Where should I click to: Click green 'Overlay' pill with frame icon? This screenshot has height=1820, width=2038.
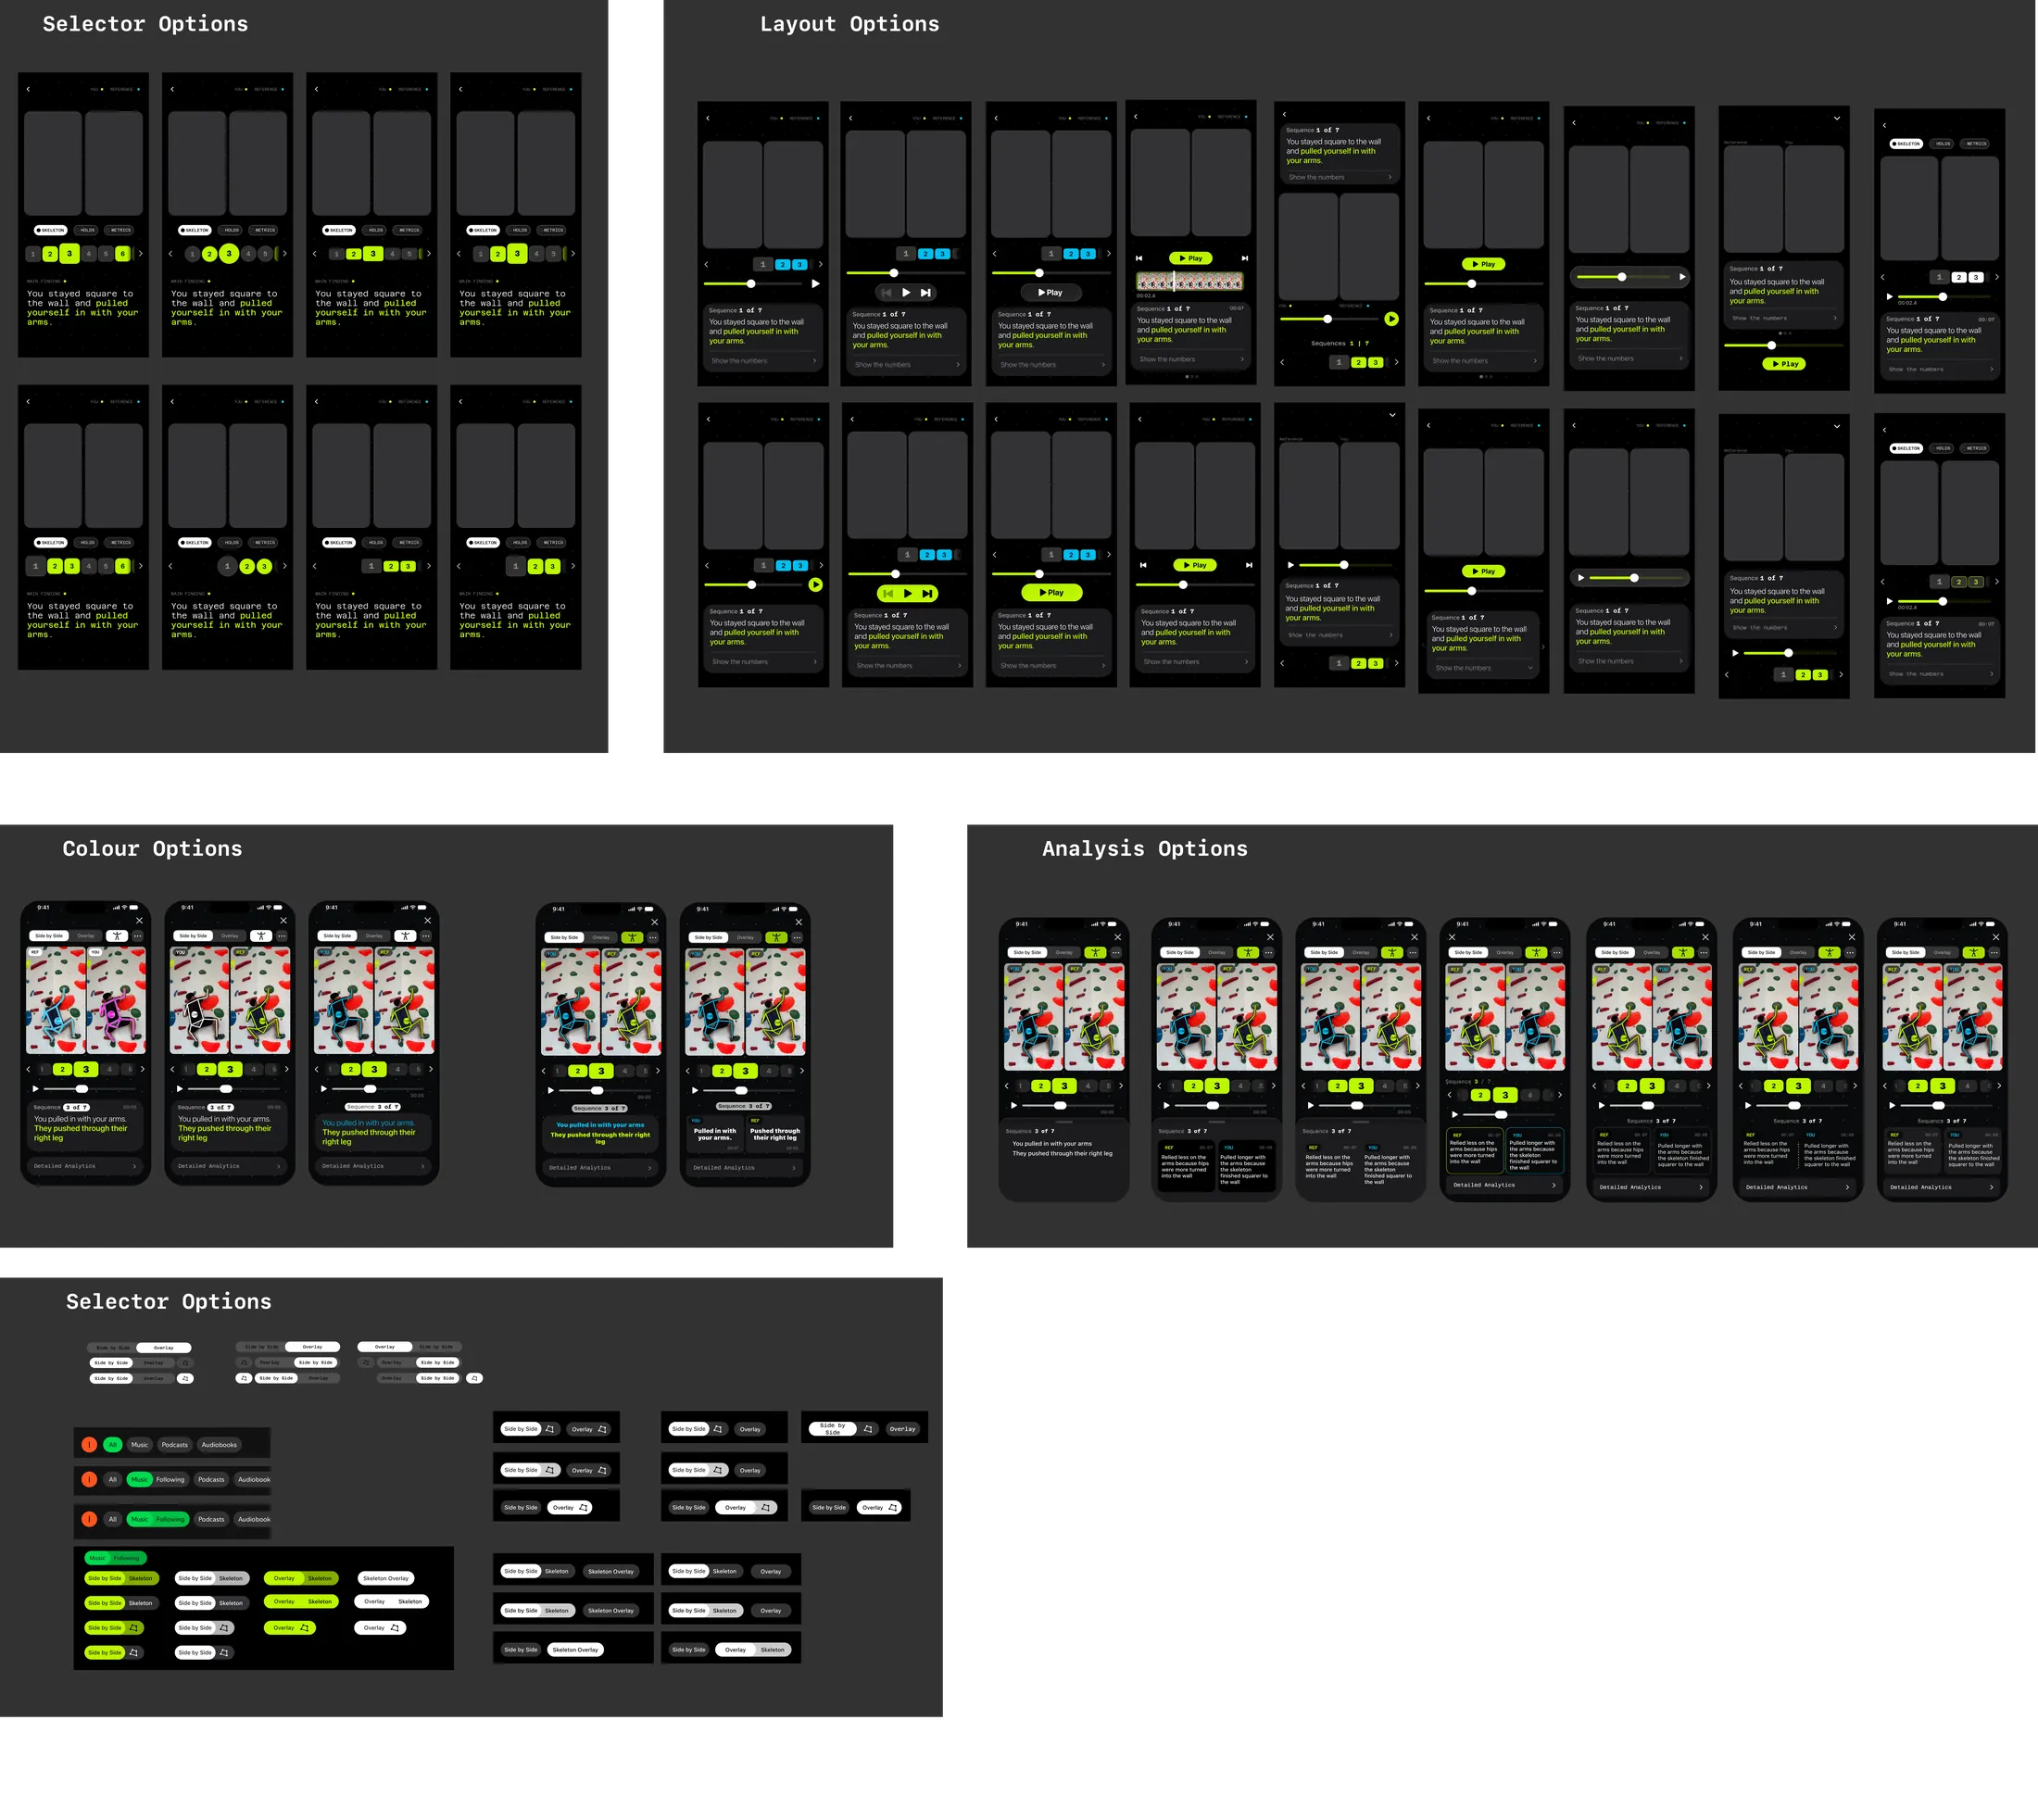point(290,1628)
